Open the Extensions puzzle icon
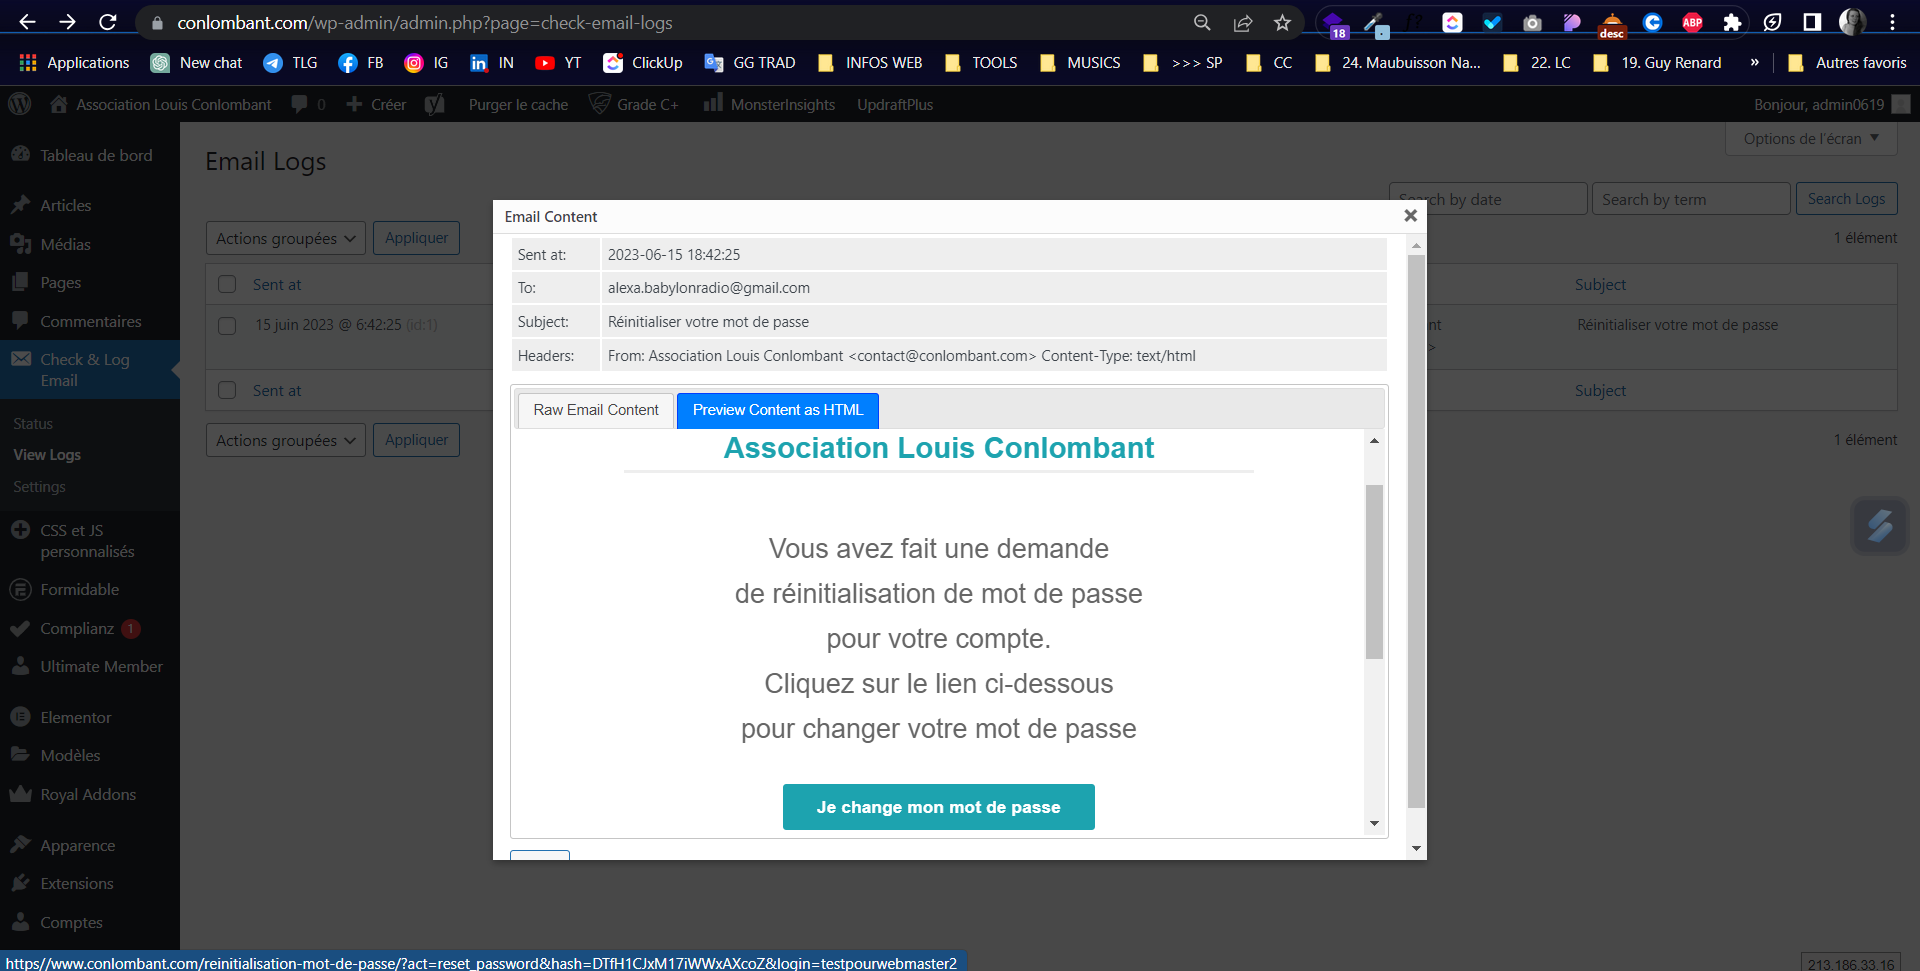 click(1732, 22)
